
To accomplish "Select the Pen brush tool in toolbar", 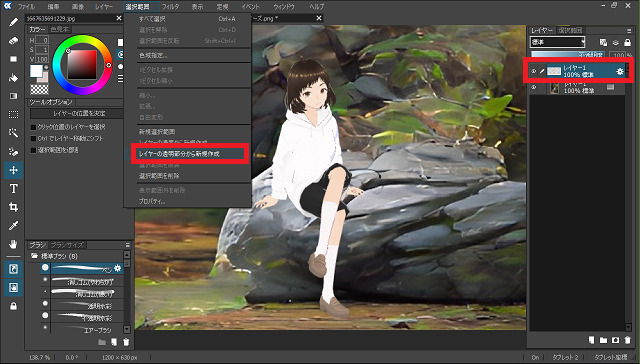I will pyautogui.click(x=13, y=22).
